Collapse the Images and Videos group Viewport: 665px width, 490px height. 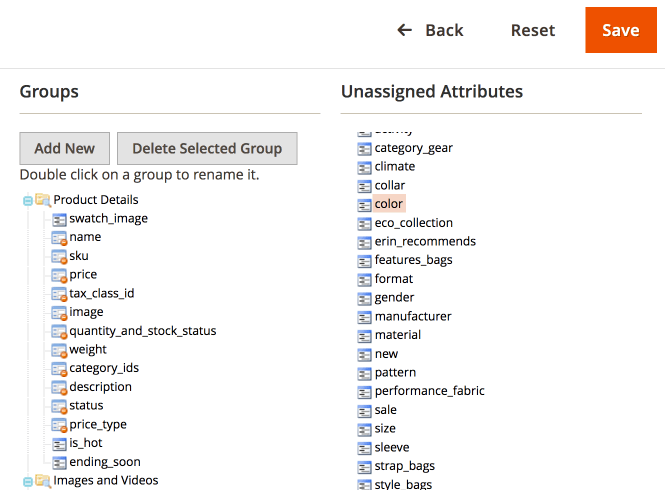pos(28,482)
